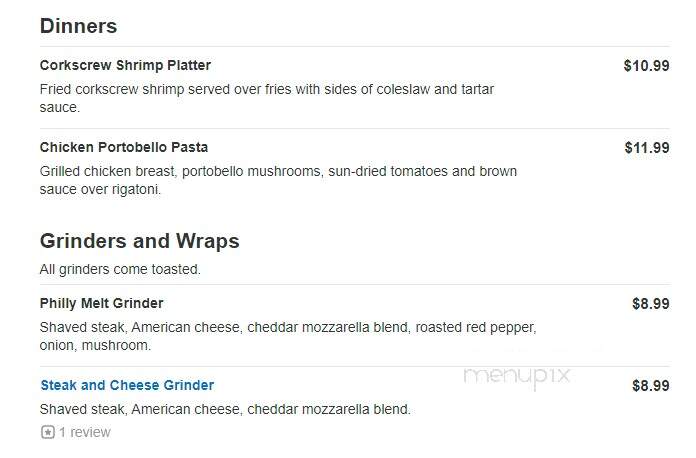The image size is (696, 458).
Task: Click the Corkscrew Shrimp Platter description text
Action: [267, 98]
